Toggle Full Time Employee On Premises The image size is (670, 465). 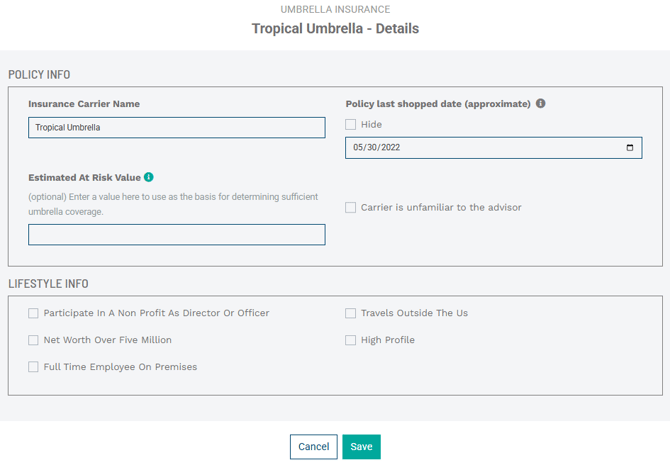[x=34, y=367]
